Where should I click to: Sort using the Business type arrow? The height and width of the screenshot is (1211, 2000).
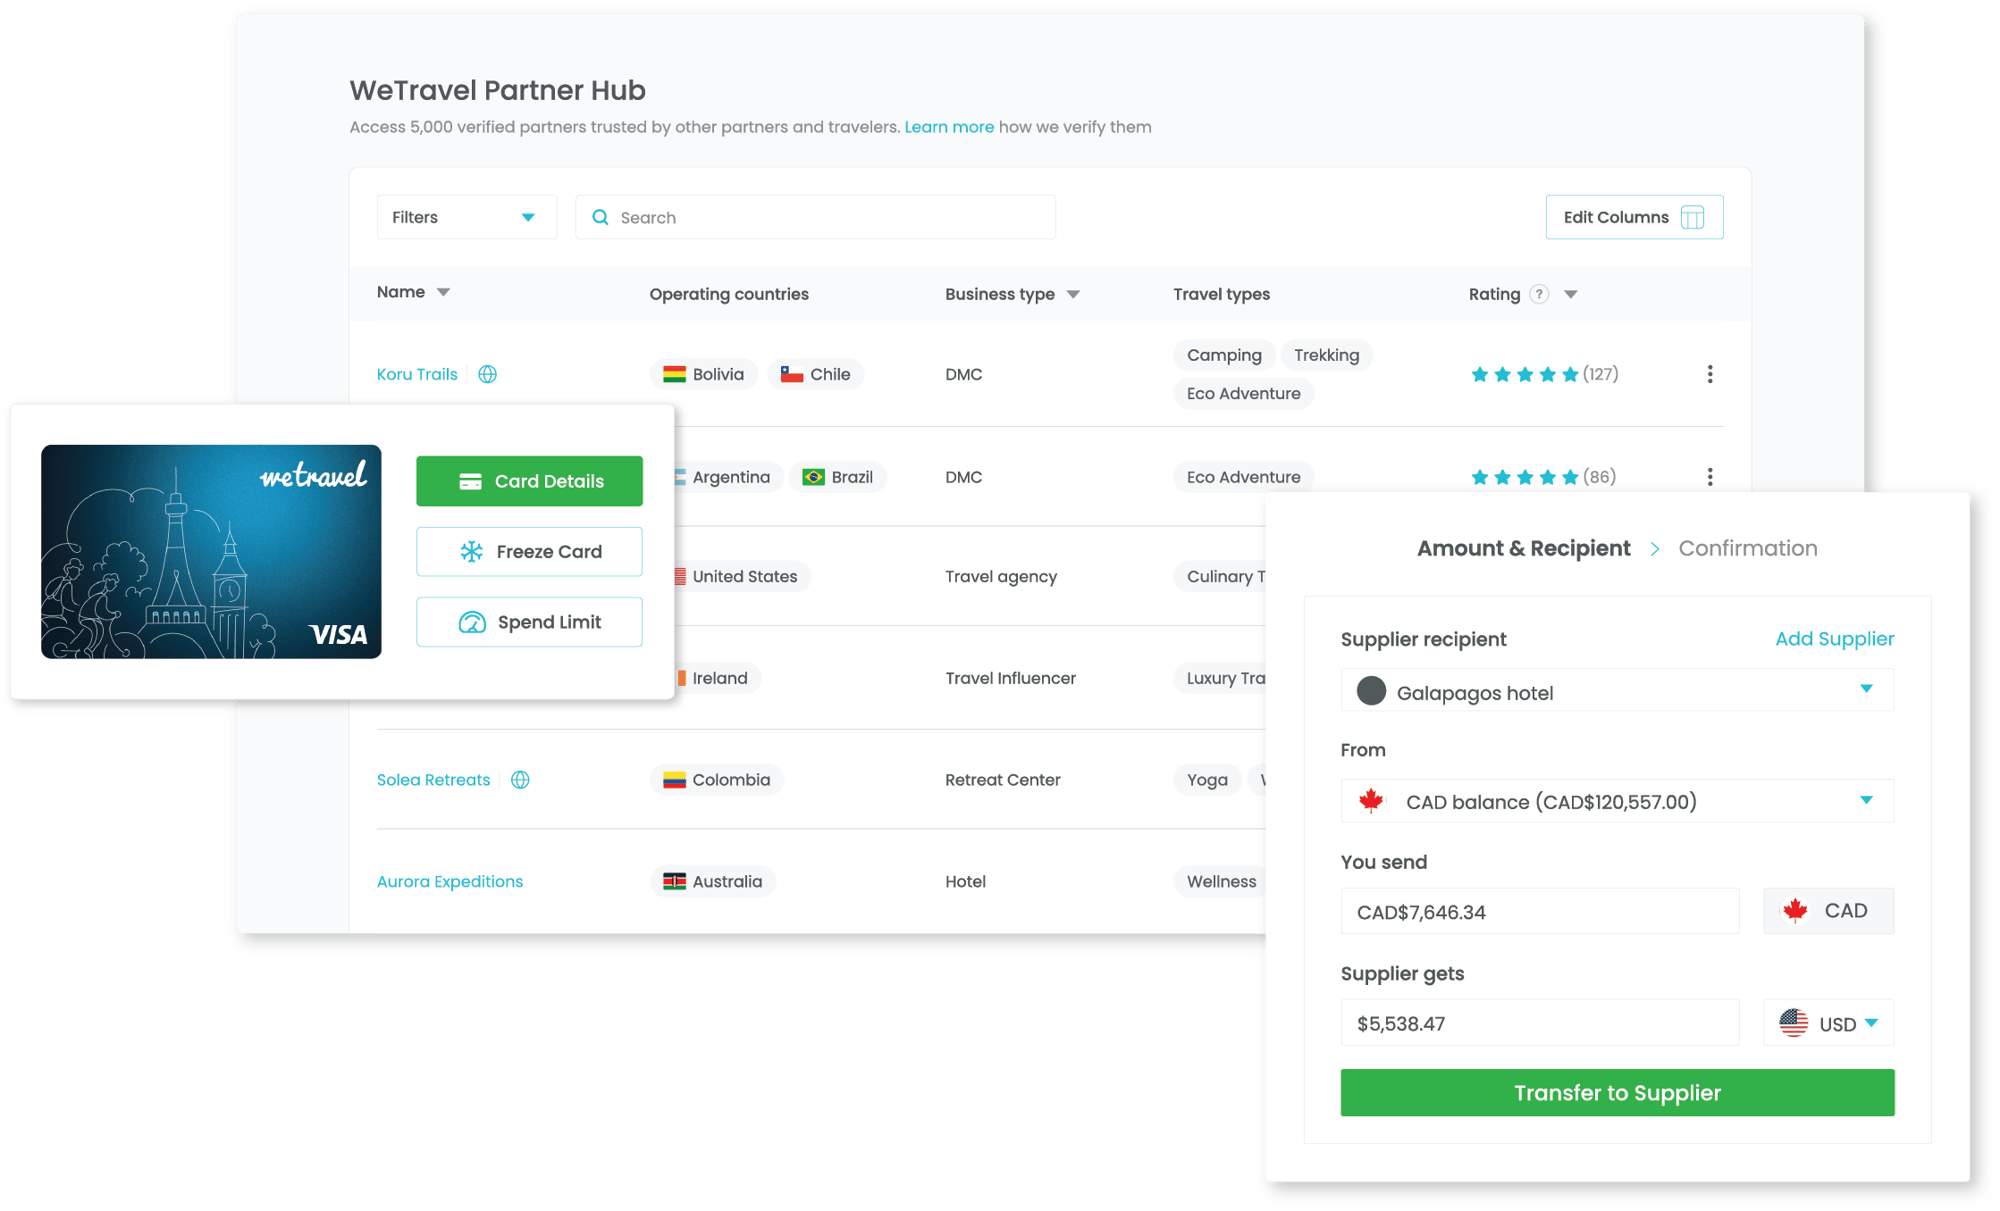(x=1073, y=294)
